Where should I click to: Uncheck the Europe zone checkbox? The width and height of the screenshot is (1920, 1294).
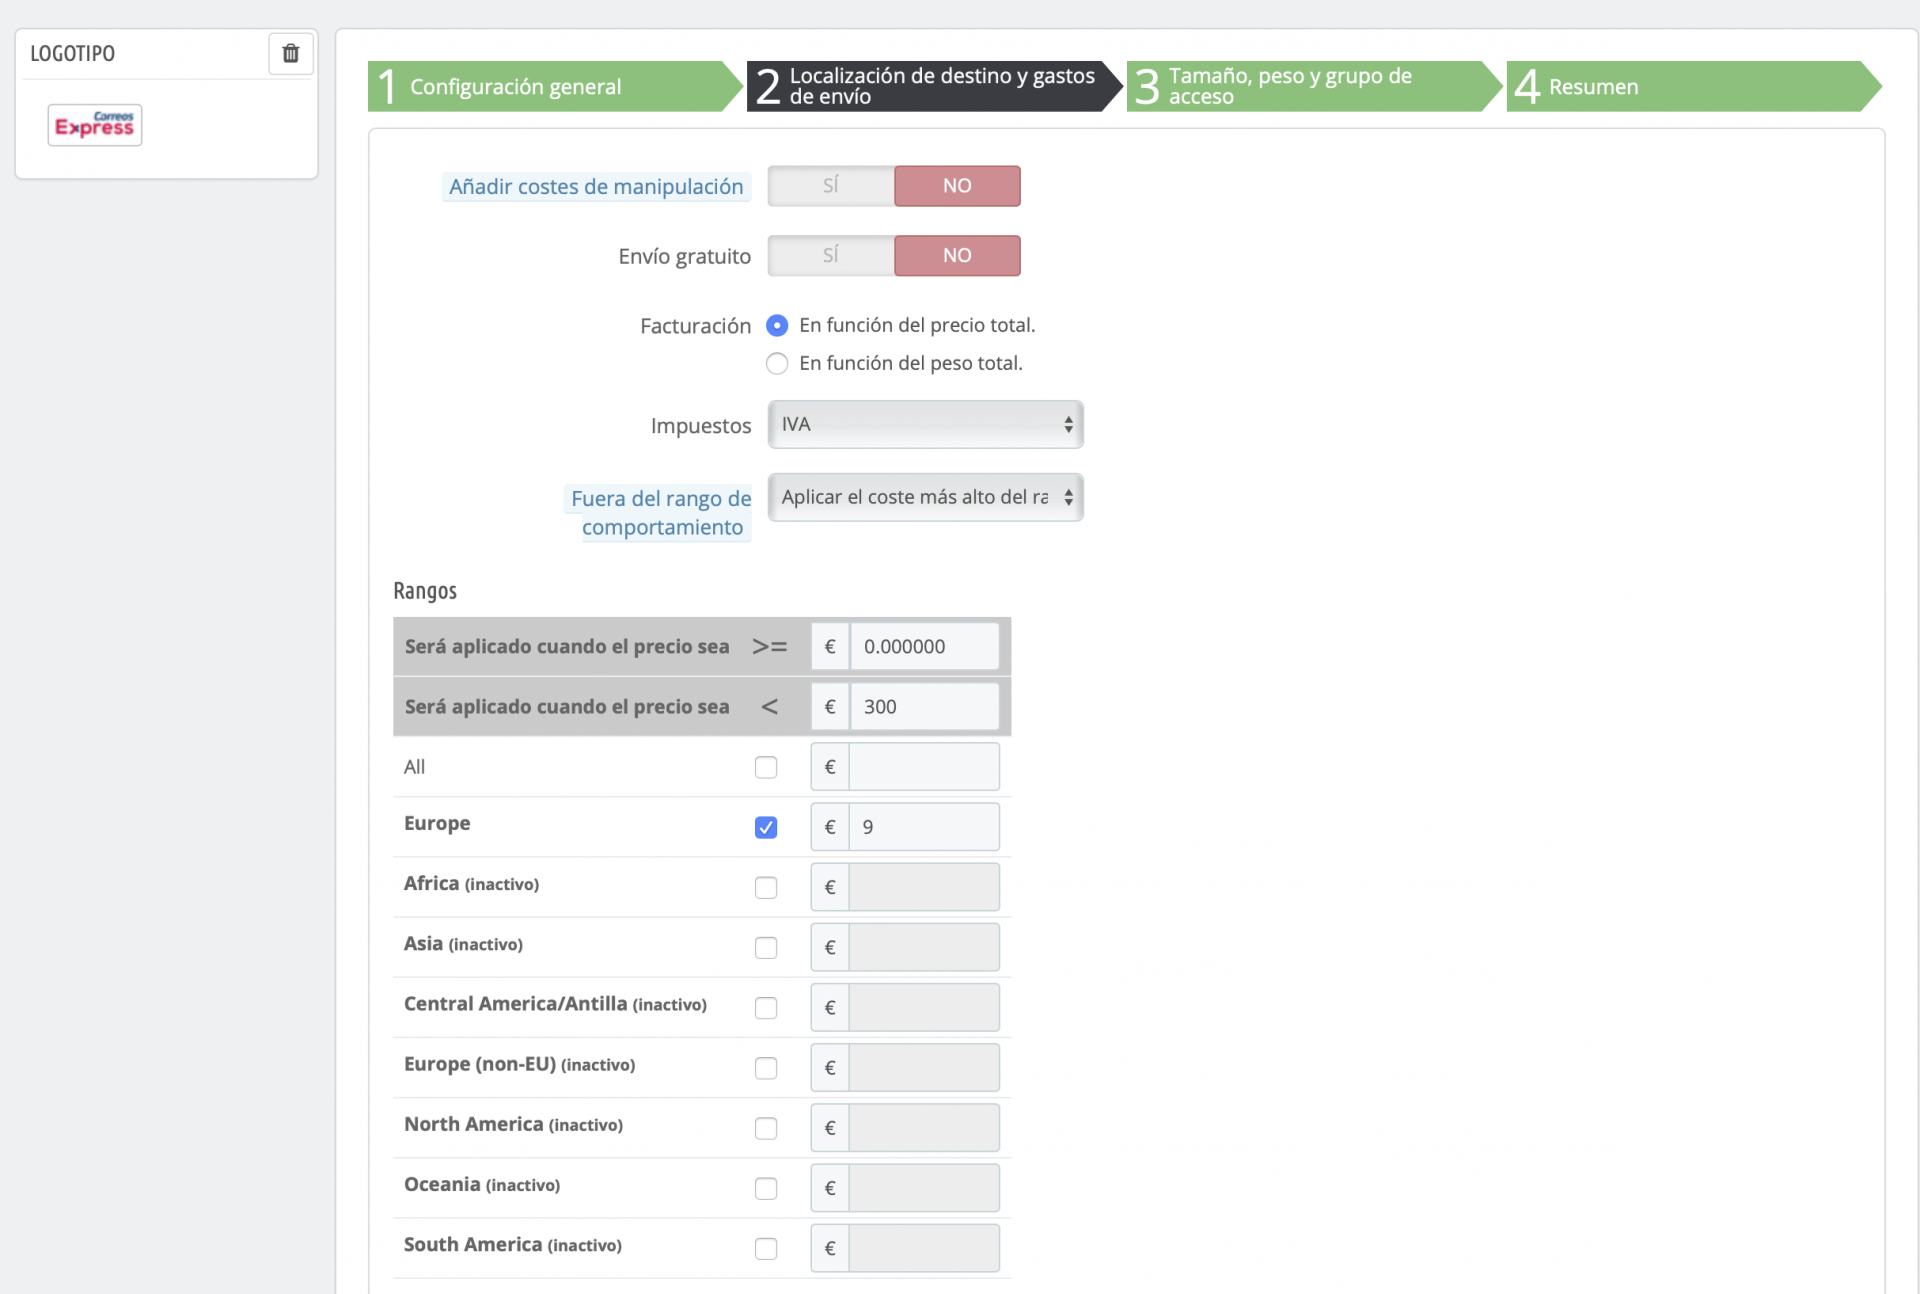[766, 828]
